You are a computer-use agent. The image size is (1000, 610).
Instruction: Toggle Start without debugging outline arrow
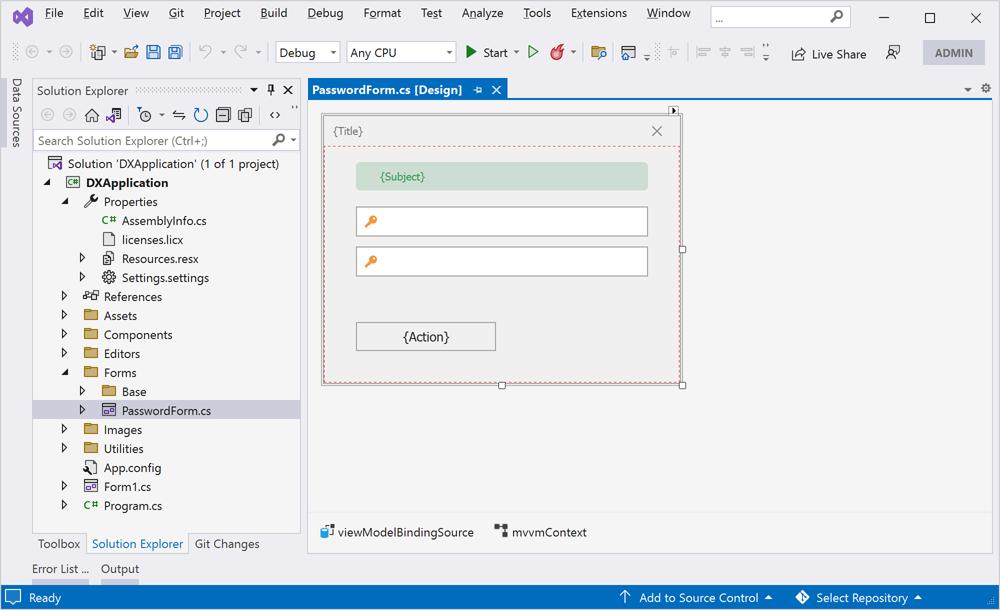(x=533, y=51)
